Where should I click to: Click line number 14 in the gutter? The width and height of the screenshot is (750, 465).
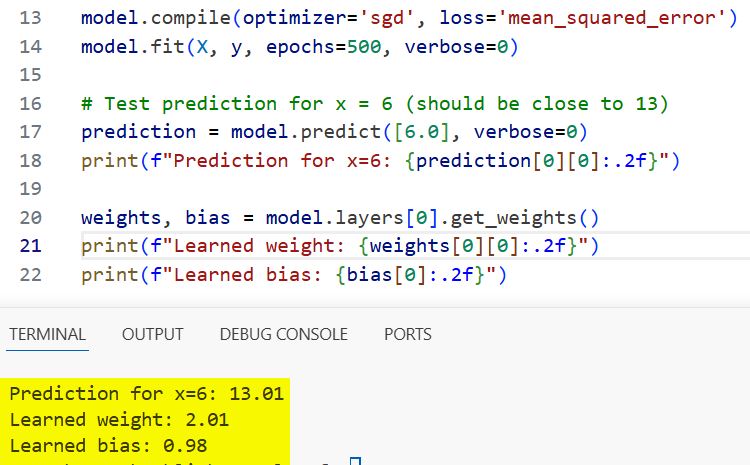pos(31,47)
